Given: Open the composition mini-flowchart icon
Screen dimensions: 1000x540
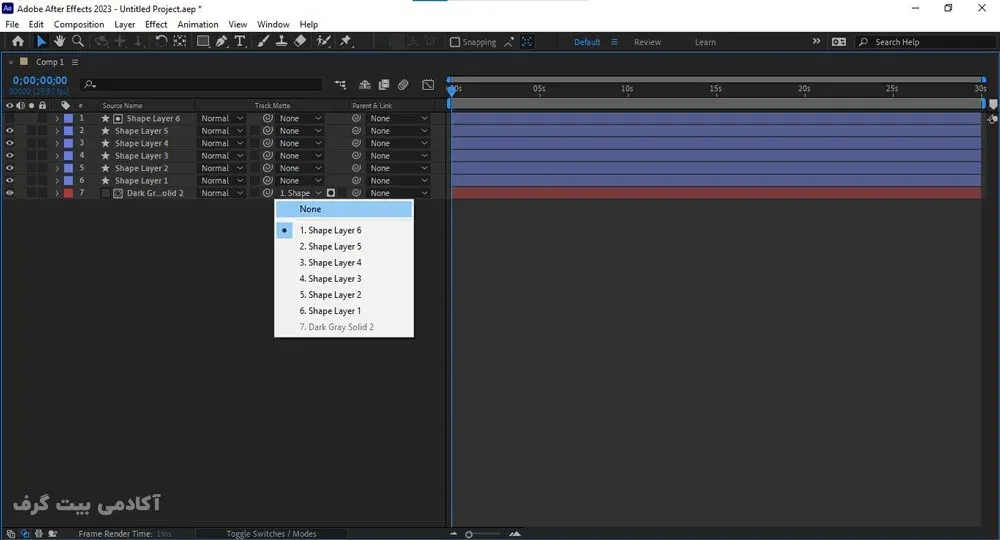Looking at the screenshot, I should (340, 85).
